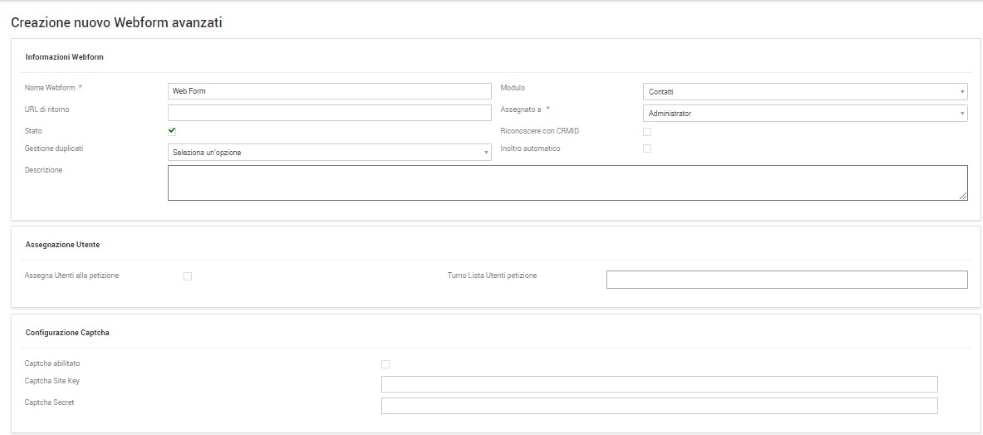Click the Captcha Secret input box
Image resolution: width=983 pixels, height=435 pixels.
[659, 405]
